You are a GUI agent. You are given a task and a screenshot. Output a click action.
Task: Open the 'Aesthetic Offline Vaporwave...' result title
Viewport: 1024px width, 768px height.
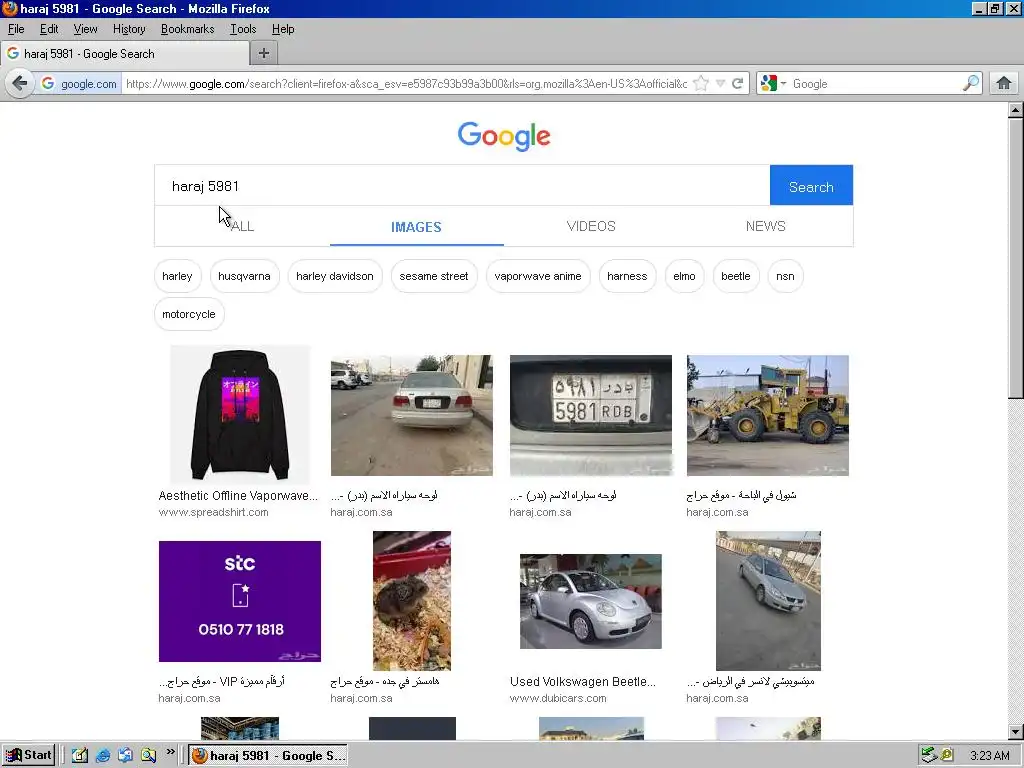point(238,496)
